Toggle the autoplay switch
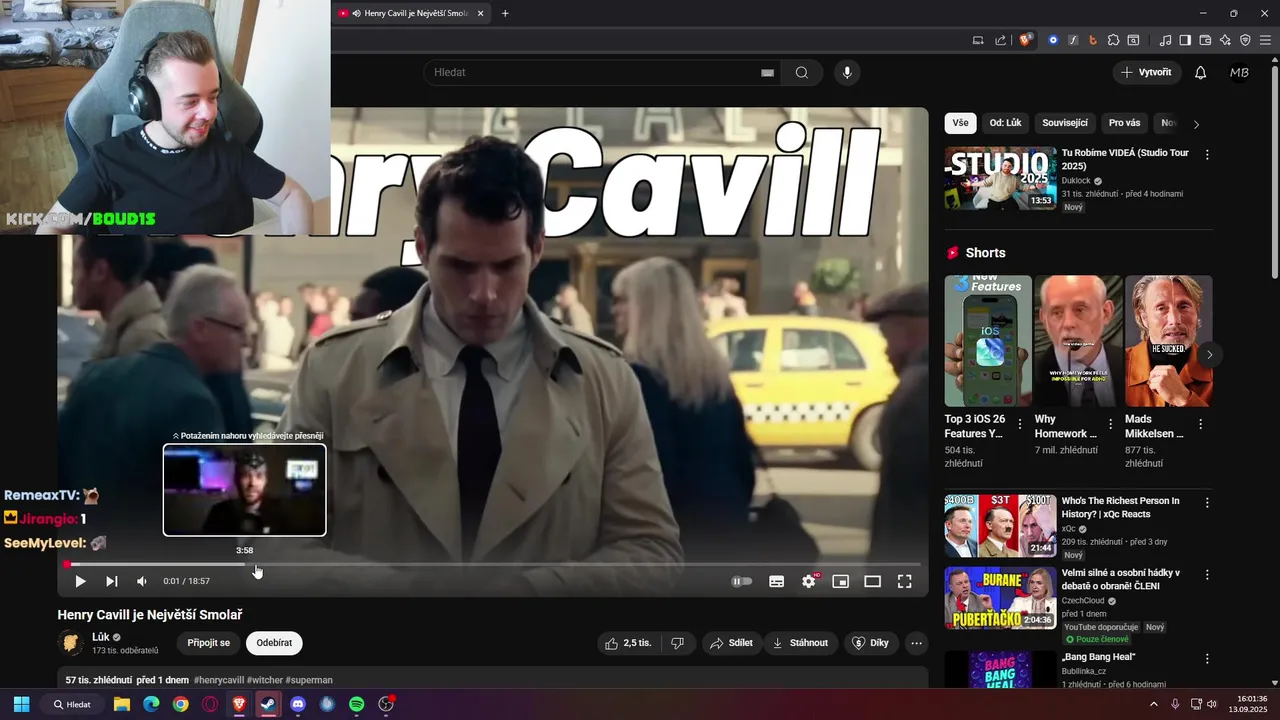Viewport: 1280px width, 720px height. click(741, 581)
